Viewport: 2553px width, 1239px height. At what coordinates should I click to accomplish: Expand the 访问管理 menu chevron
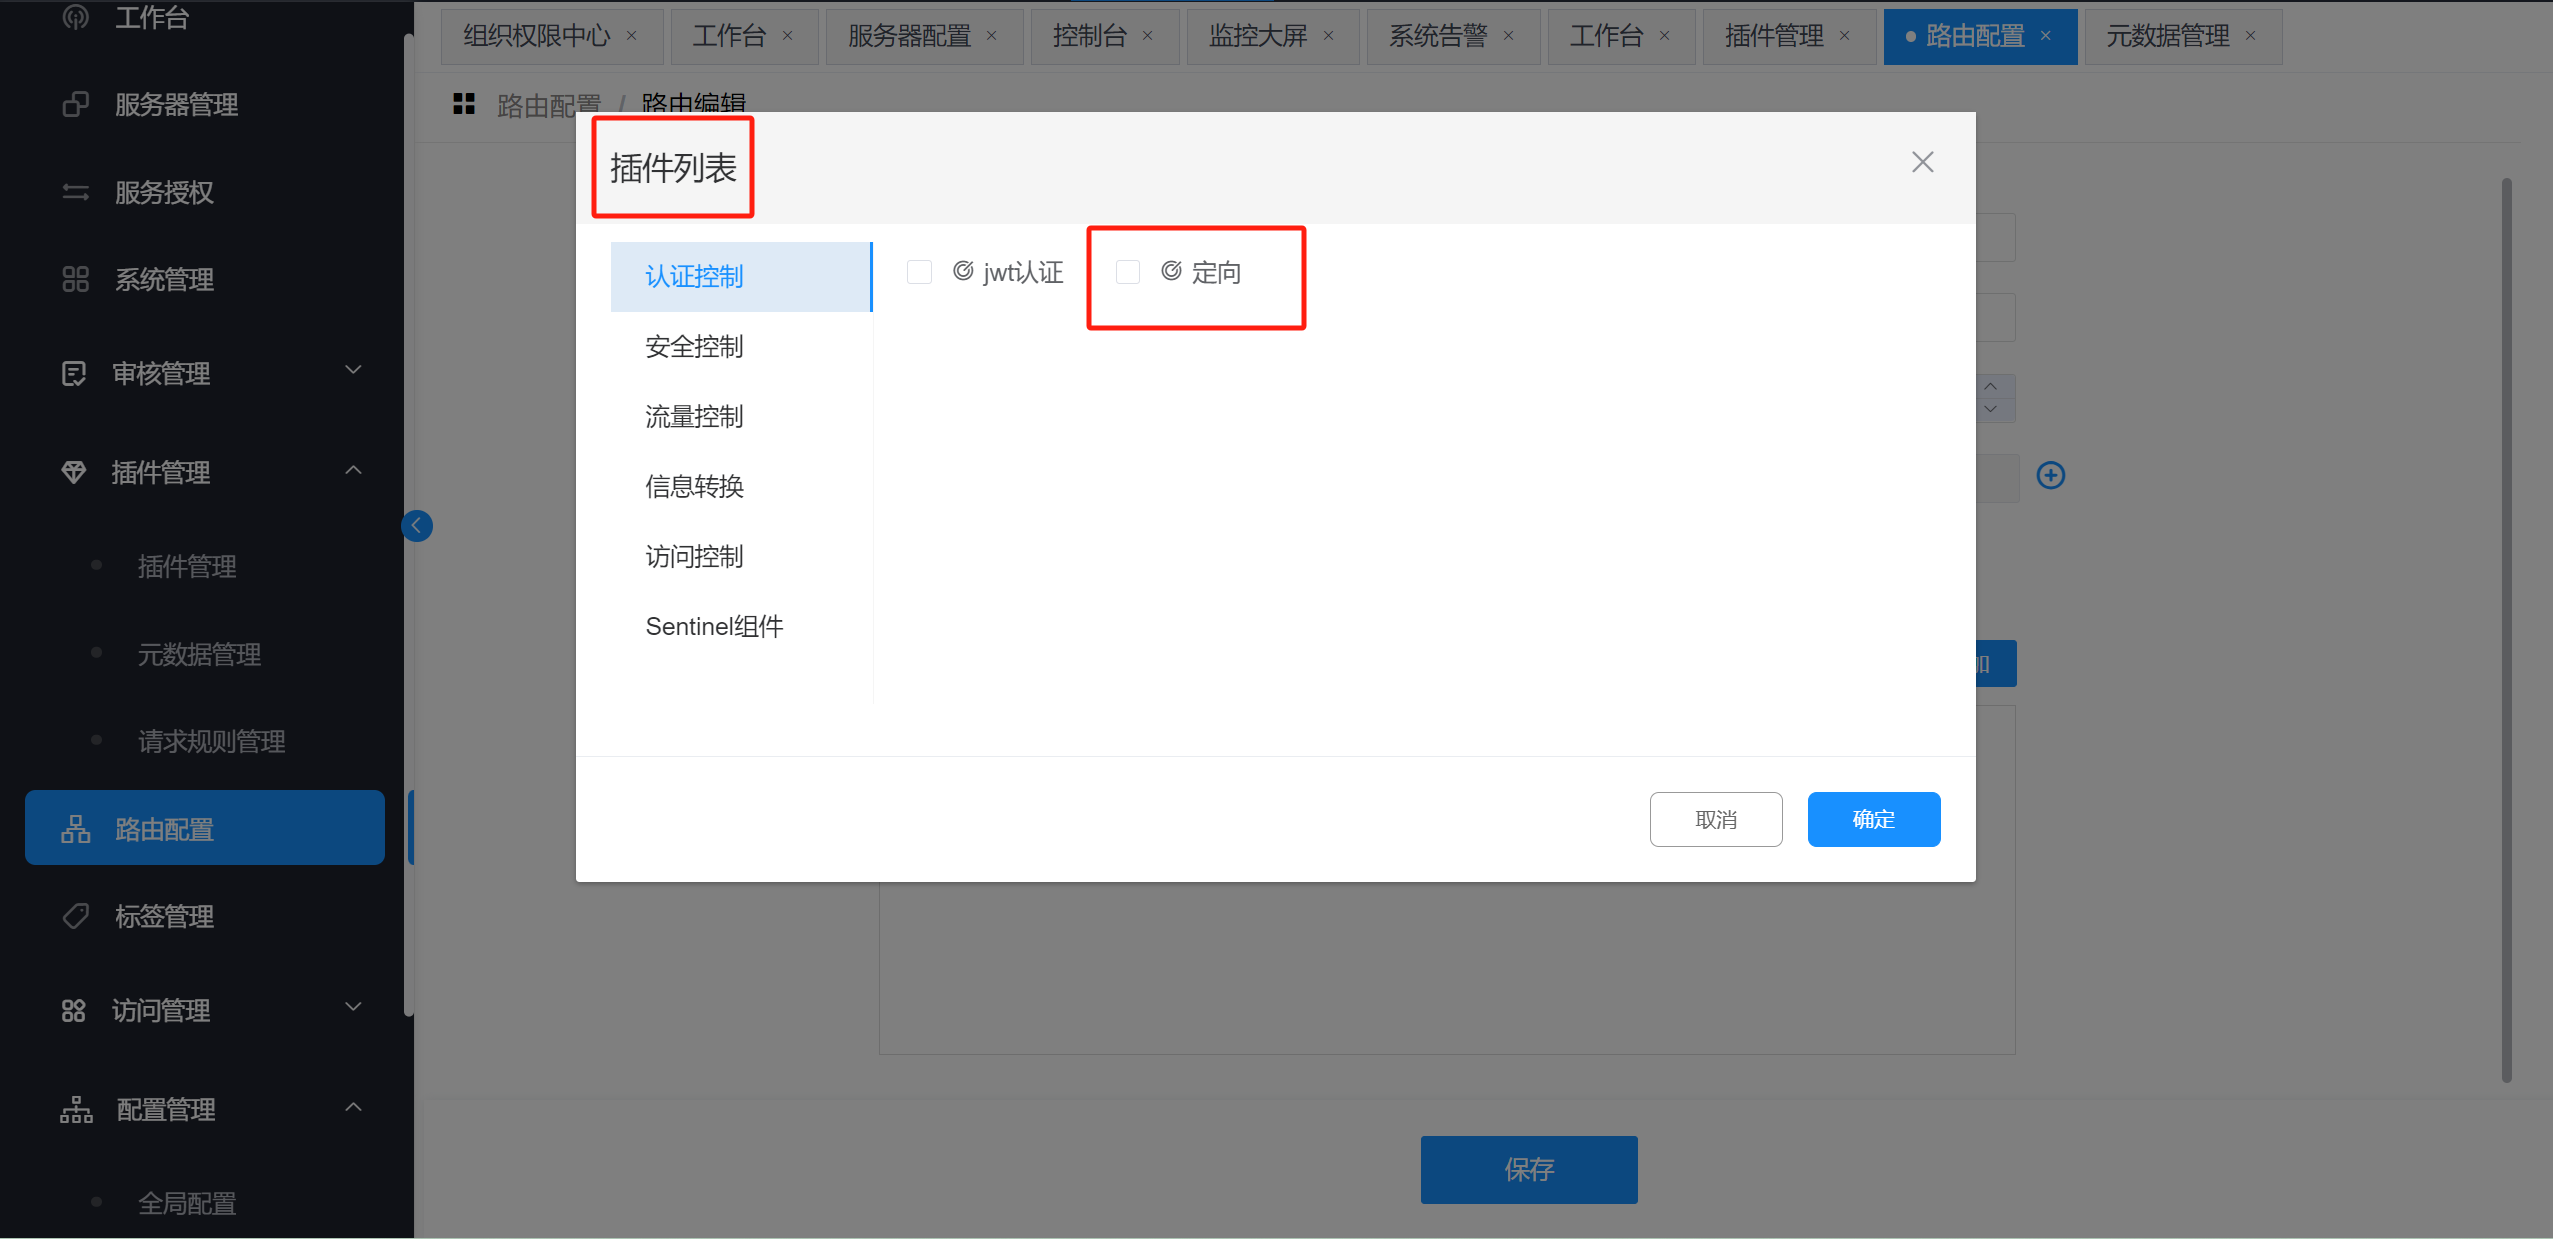pos(353,1007)
